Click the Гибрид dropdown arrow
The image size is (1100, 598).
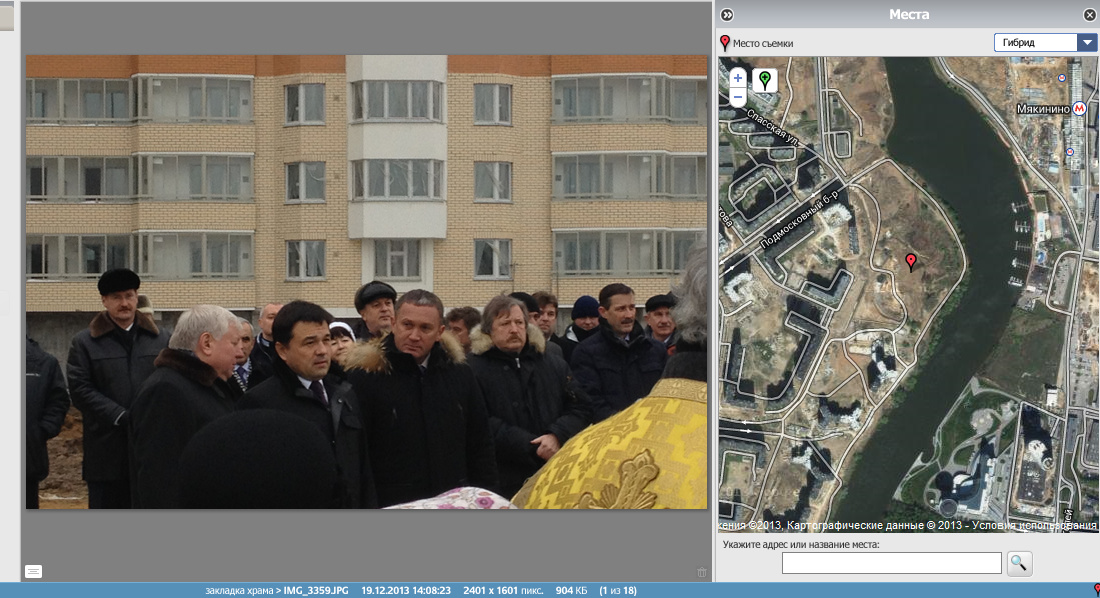pos(1087,43)
